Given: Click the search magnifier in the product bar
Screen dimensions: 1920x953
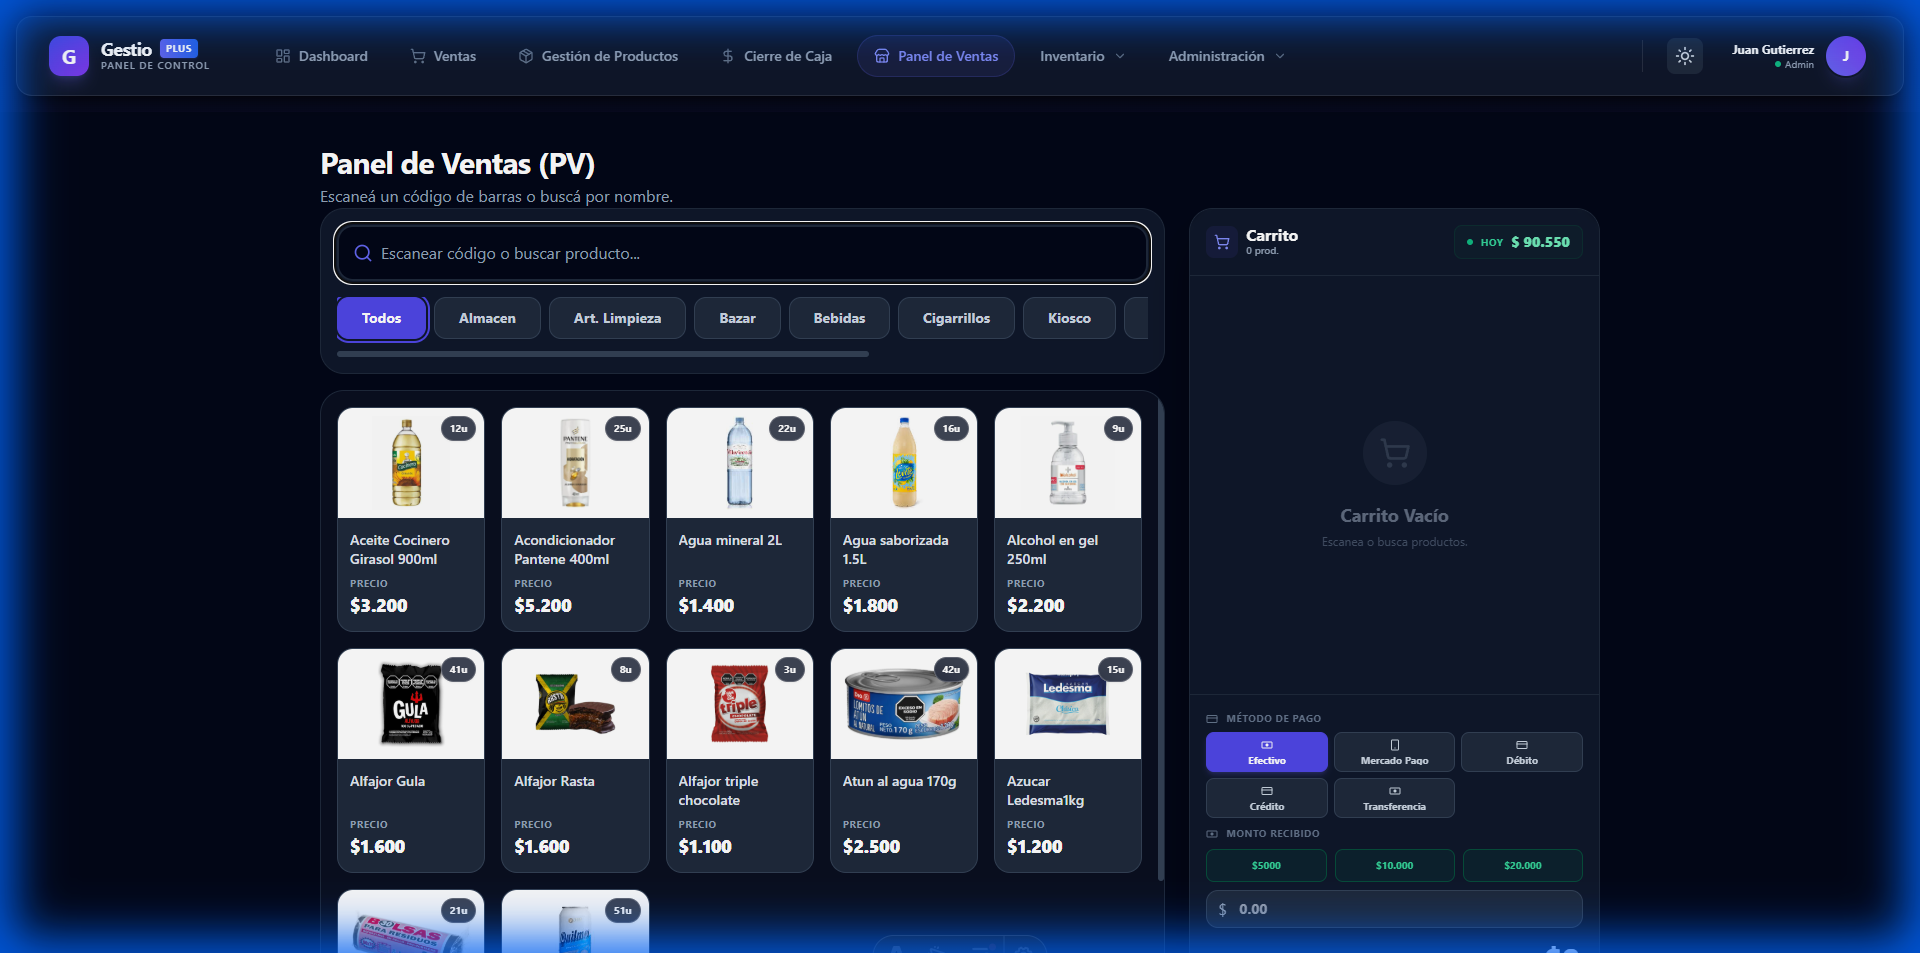Looking at the screenshot, I should point(362,253).
